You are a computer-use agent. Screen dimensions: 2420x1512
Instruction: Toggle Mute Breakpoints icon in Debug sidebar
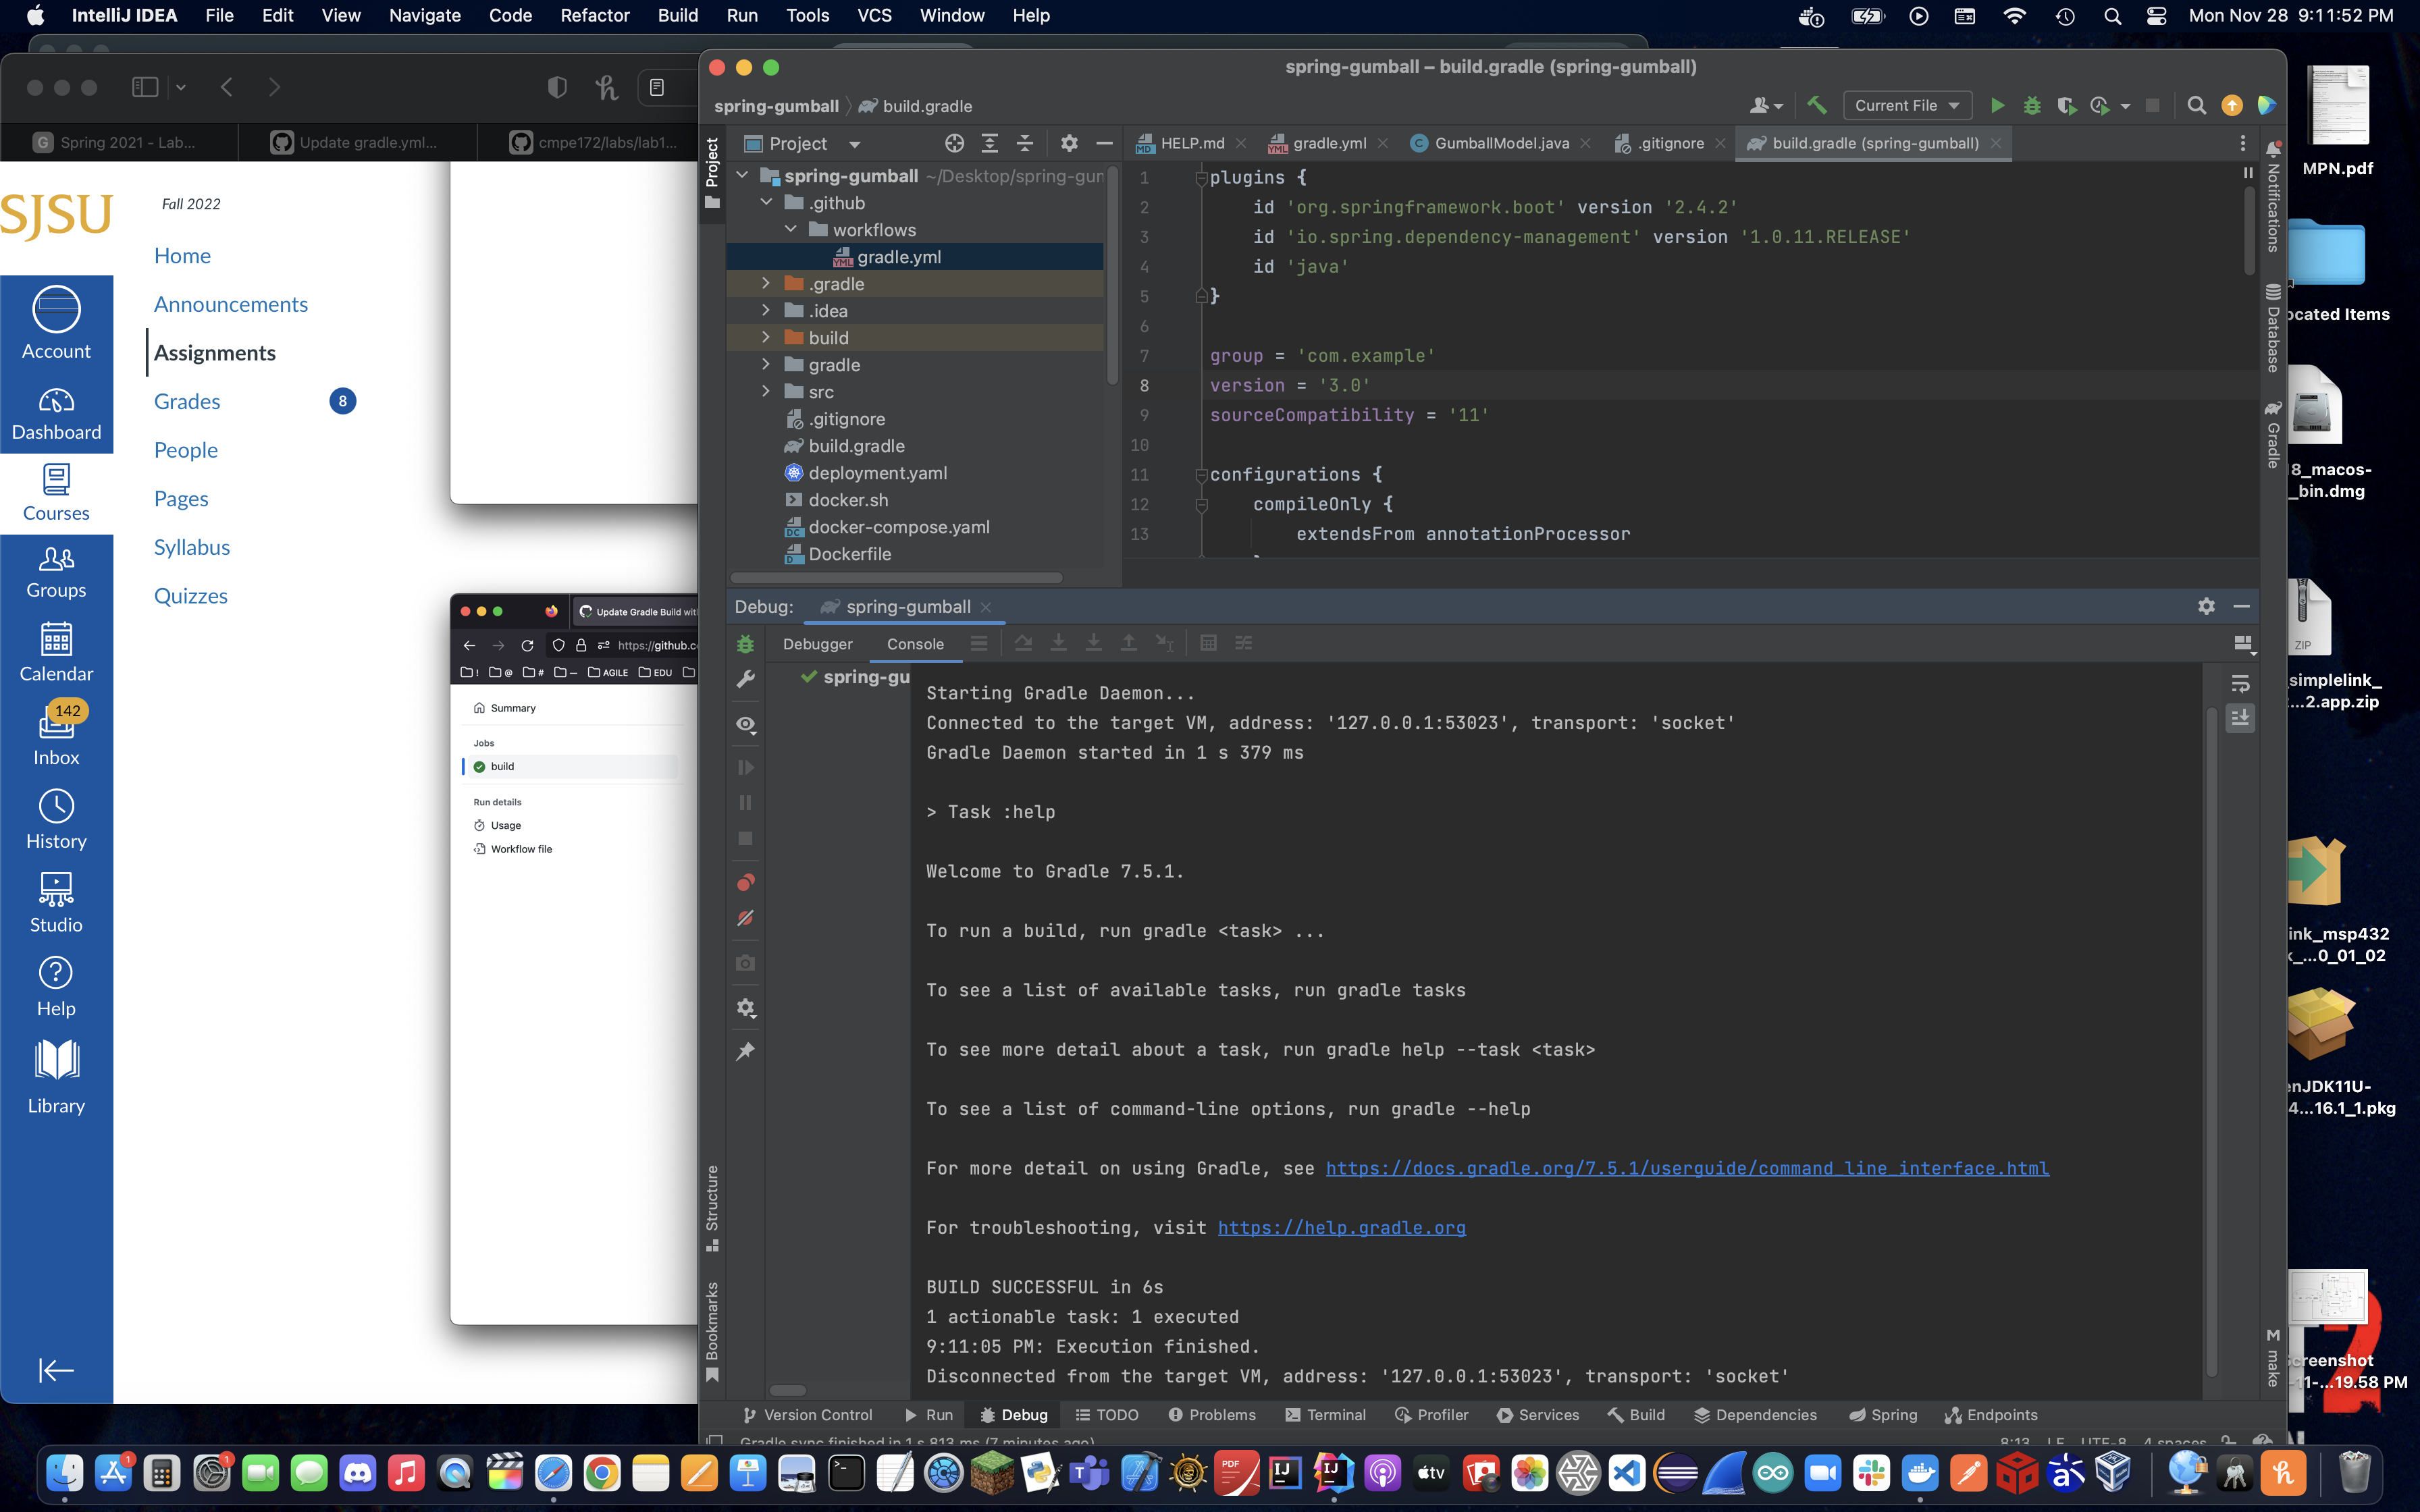[745, 918]
